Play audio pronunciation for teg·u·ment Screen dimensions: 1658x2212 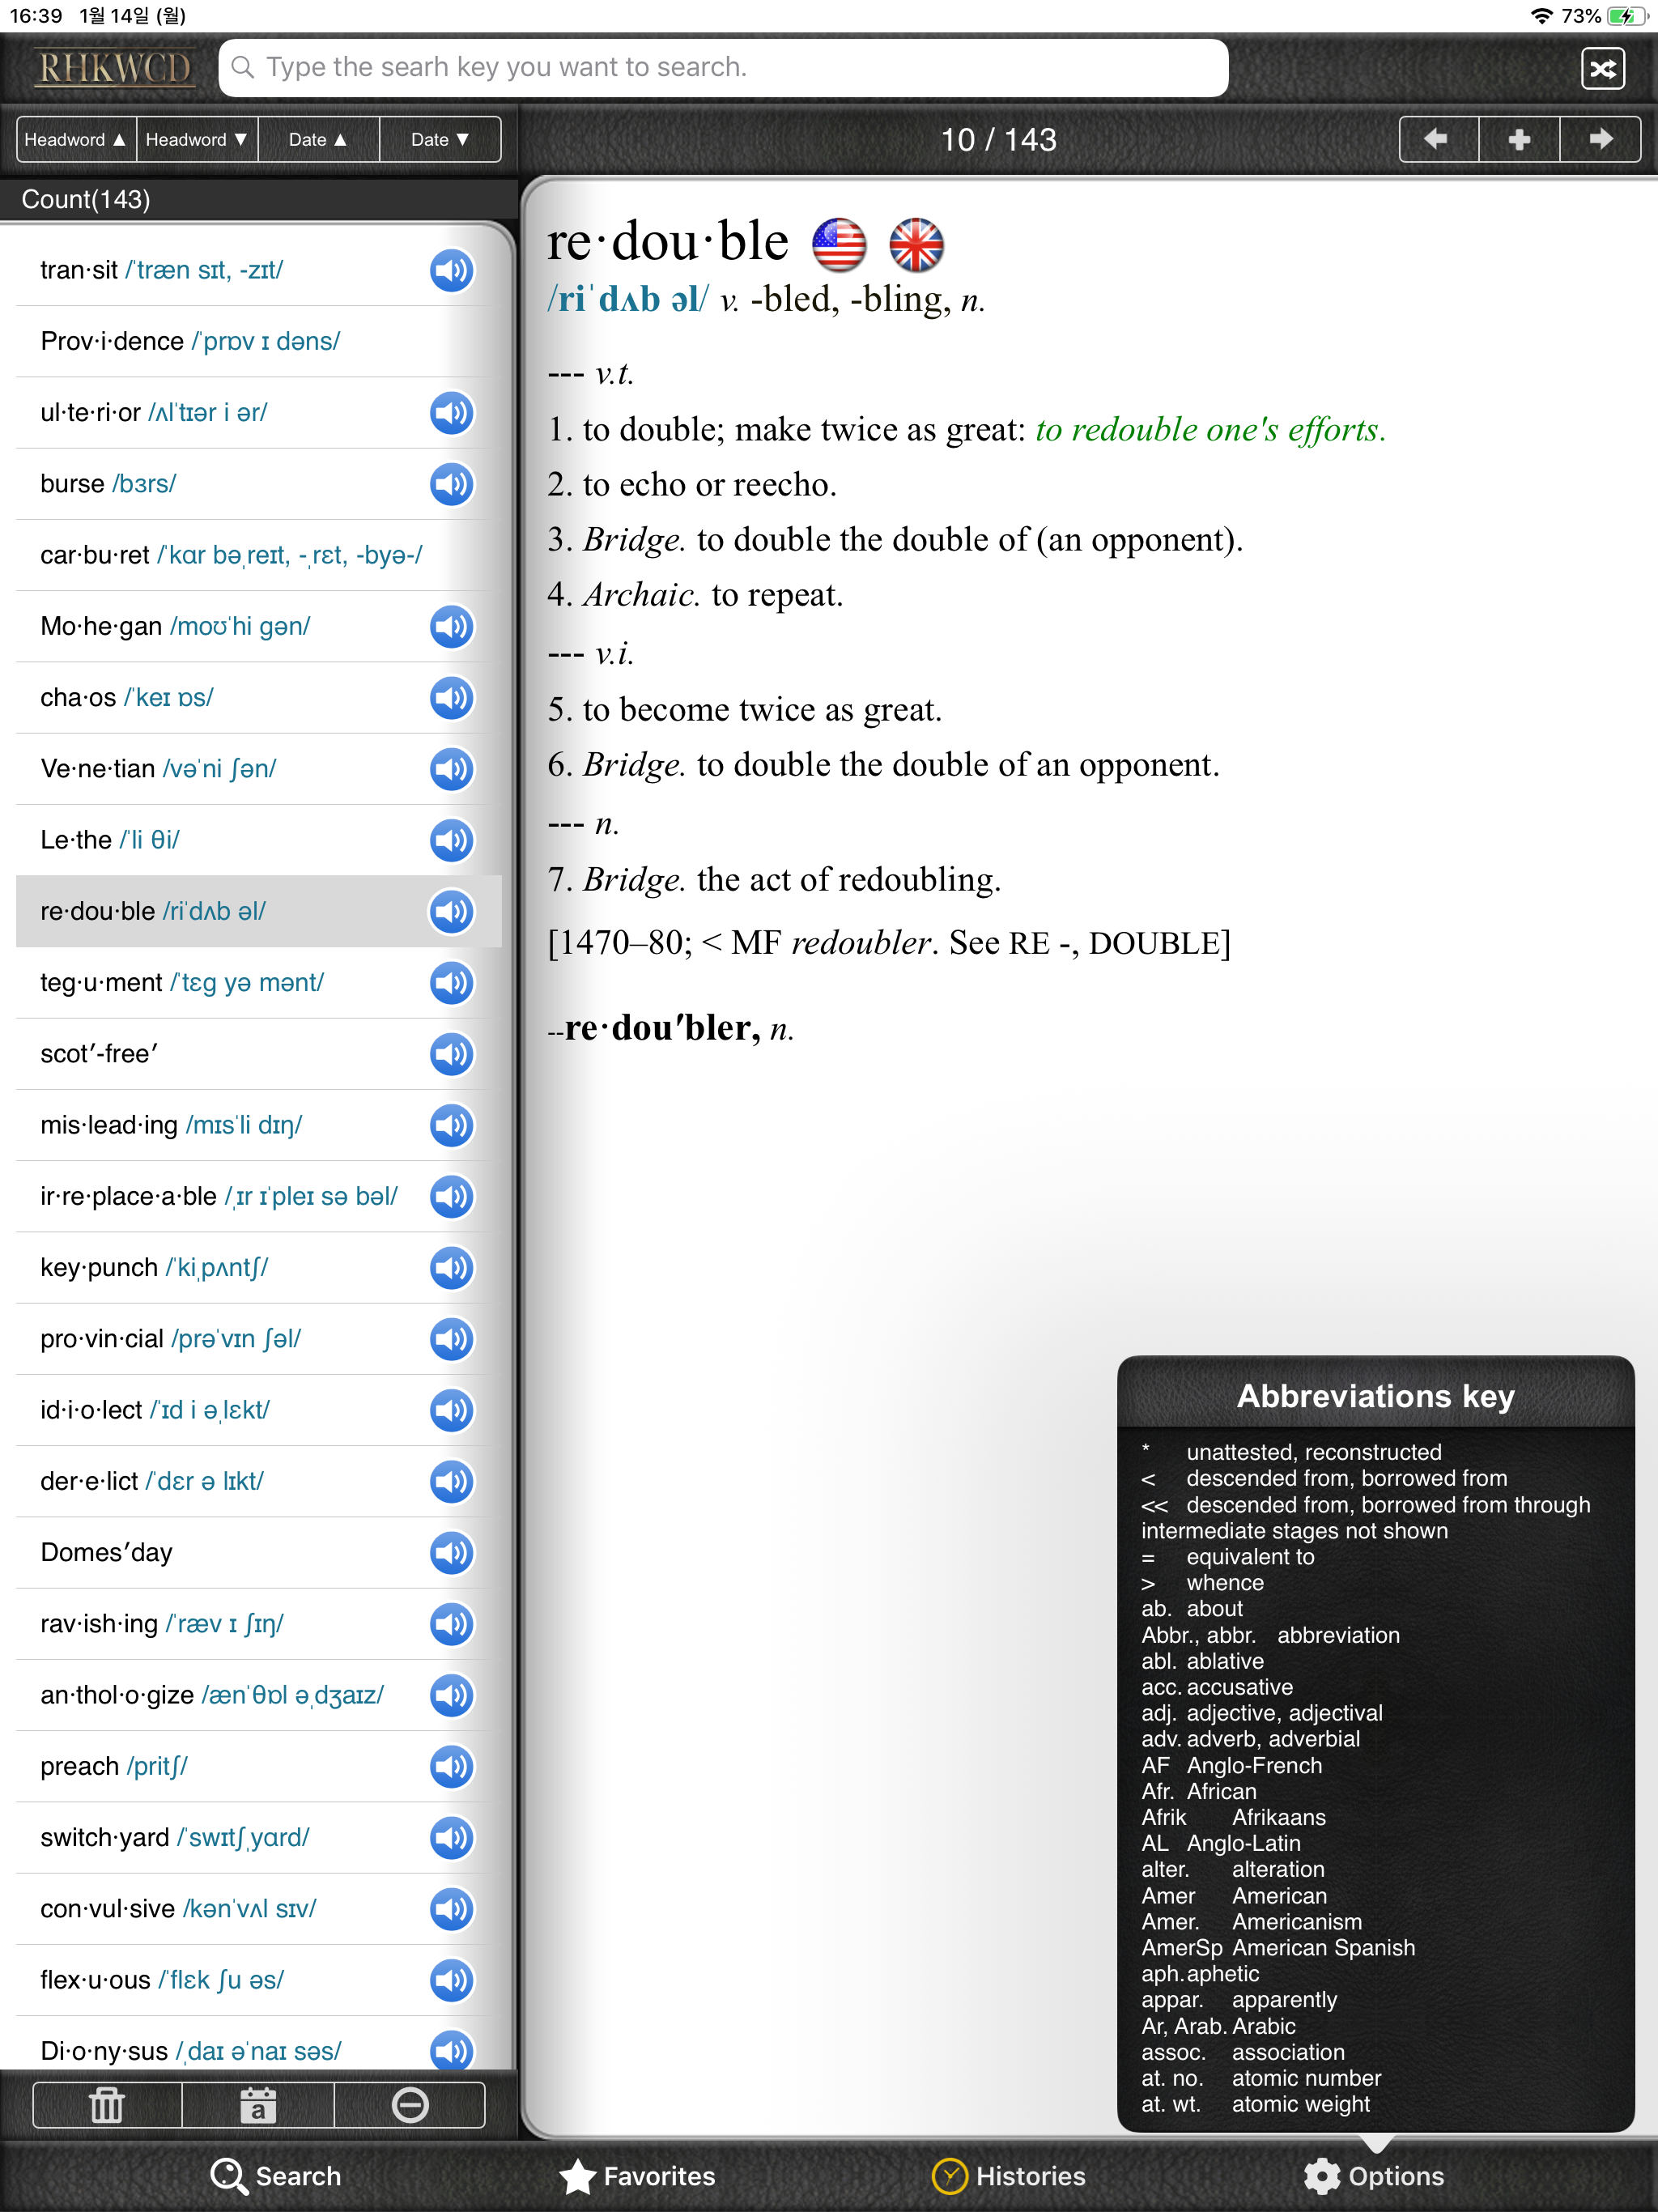coord(451,982)
